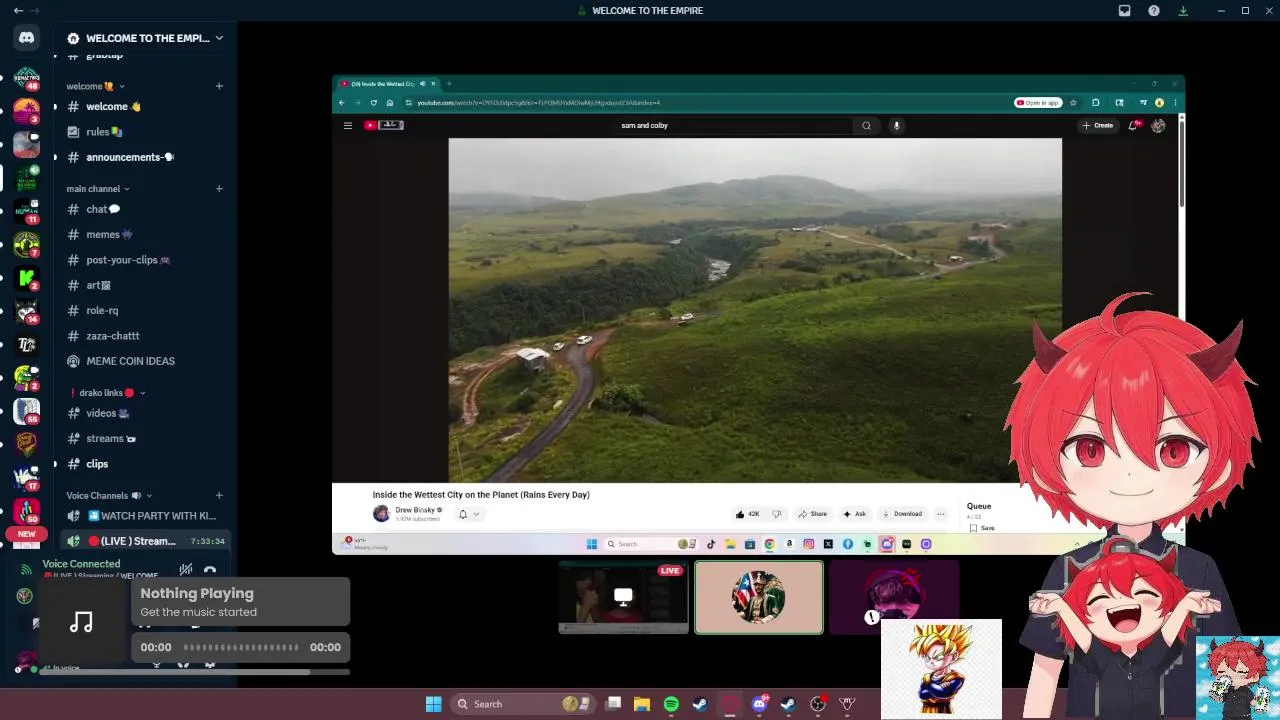The width and height of the screenshot is (1280, 720).
Task: Open Discord from the Windows taskbar
Action: pyautogui.click(x=759, y=704)
